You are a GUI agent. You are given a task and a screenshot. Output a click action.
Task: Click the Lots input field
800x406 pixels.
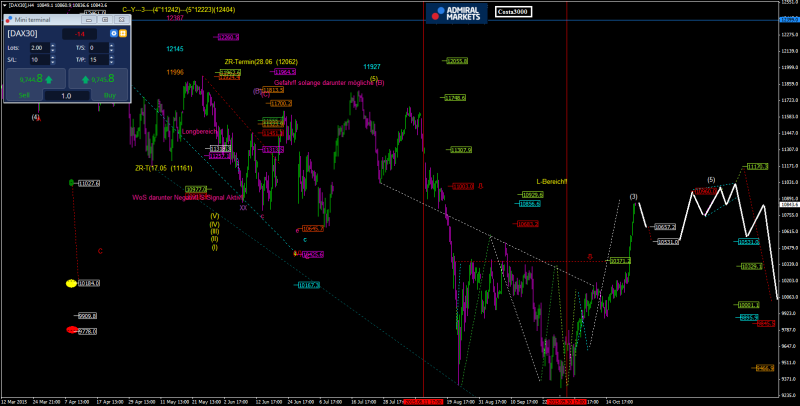(x=38, y=47)
